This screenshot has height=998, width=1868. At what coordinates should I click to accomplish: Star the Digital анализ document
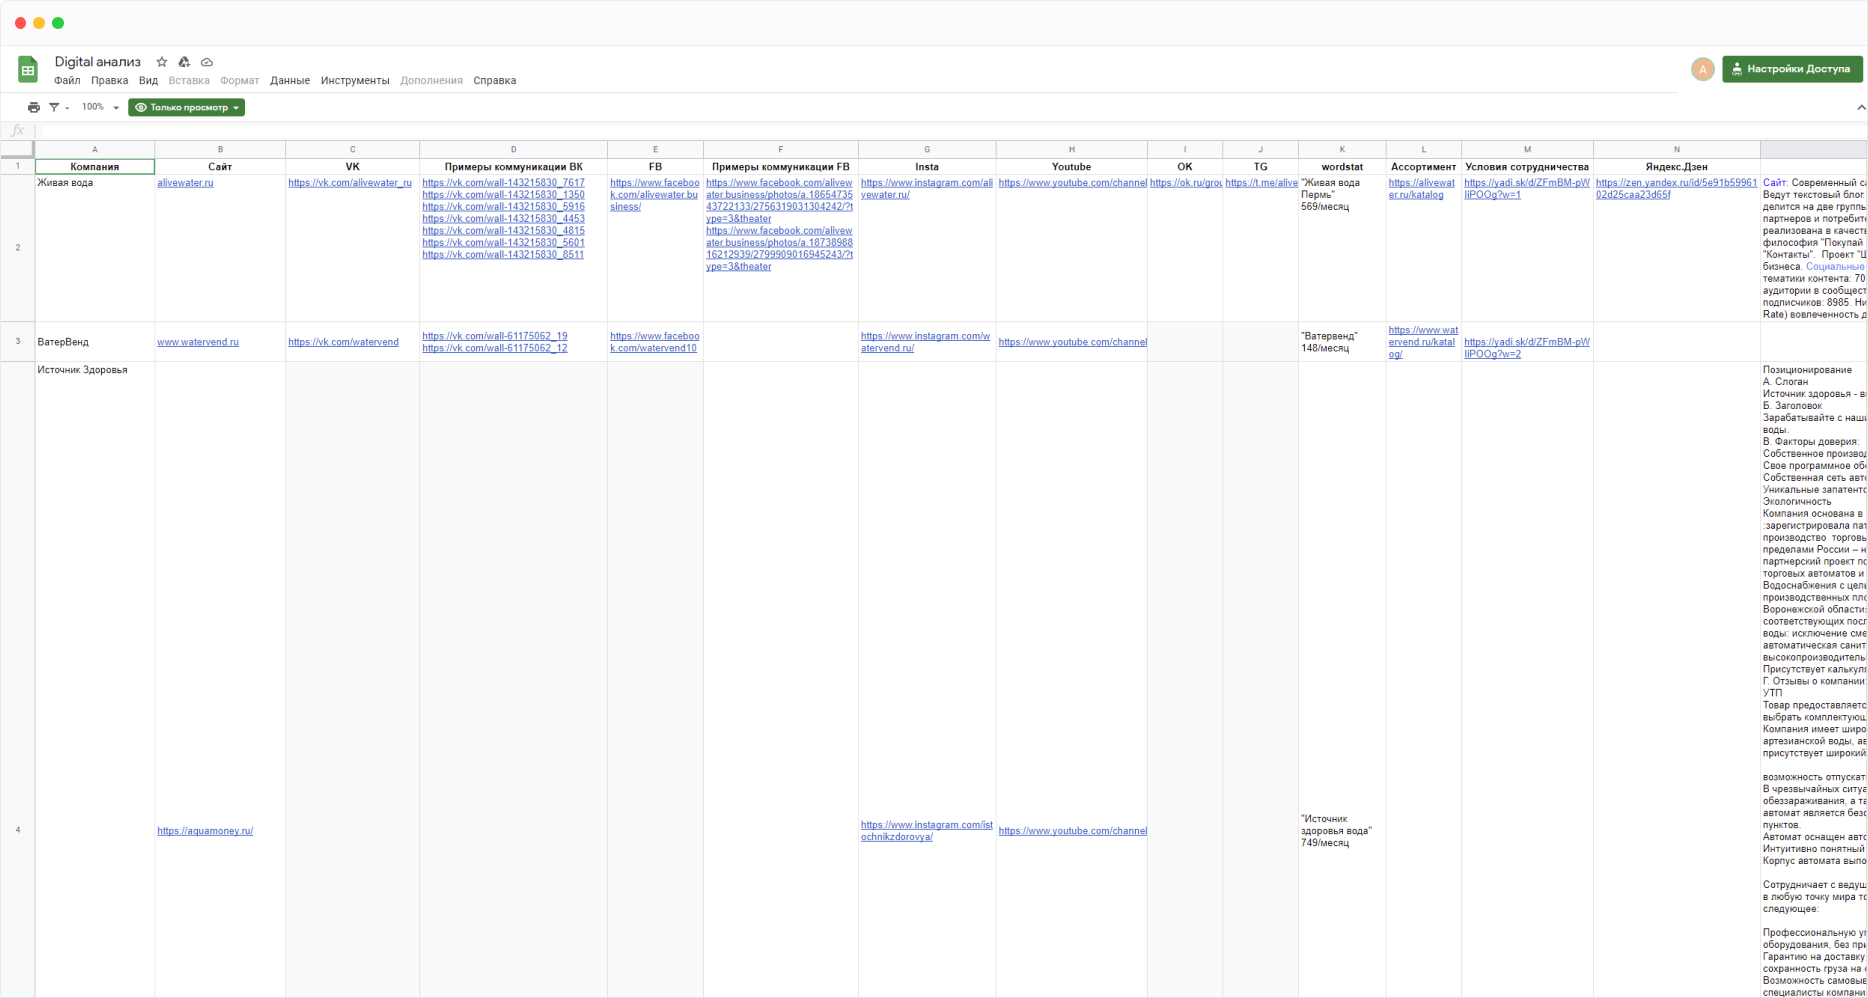(162, 62)
